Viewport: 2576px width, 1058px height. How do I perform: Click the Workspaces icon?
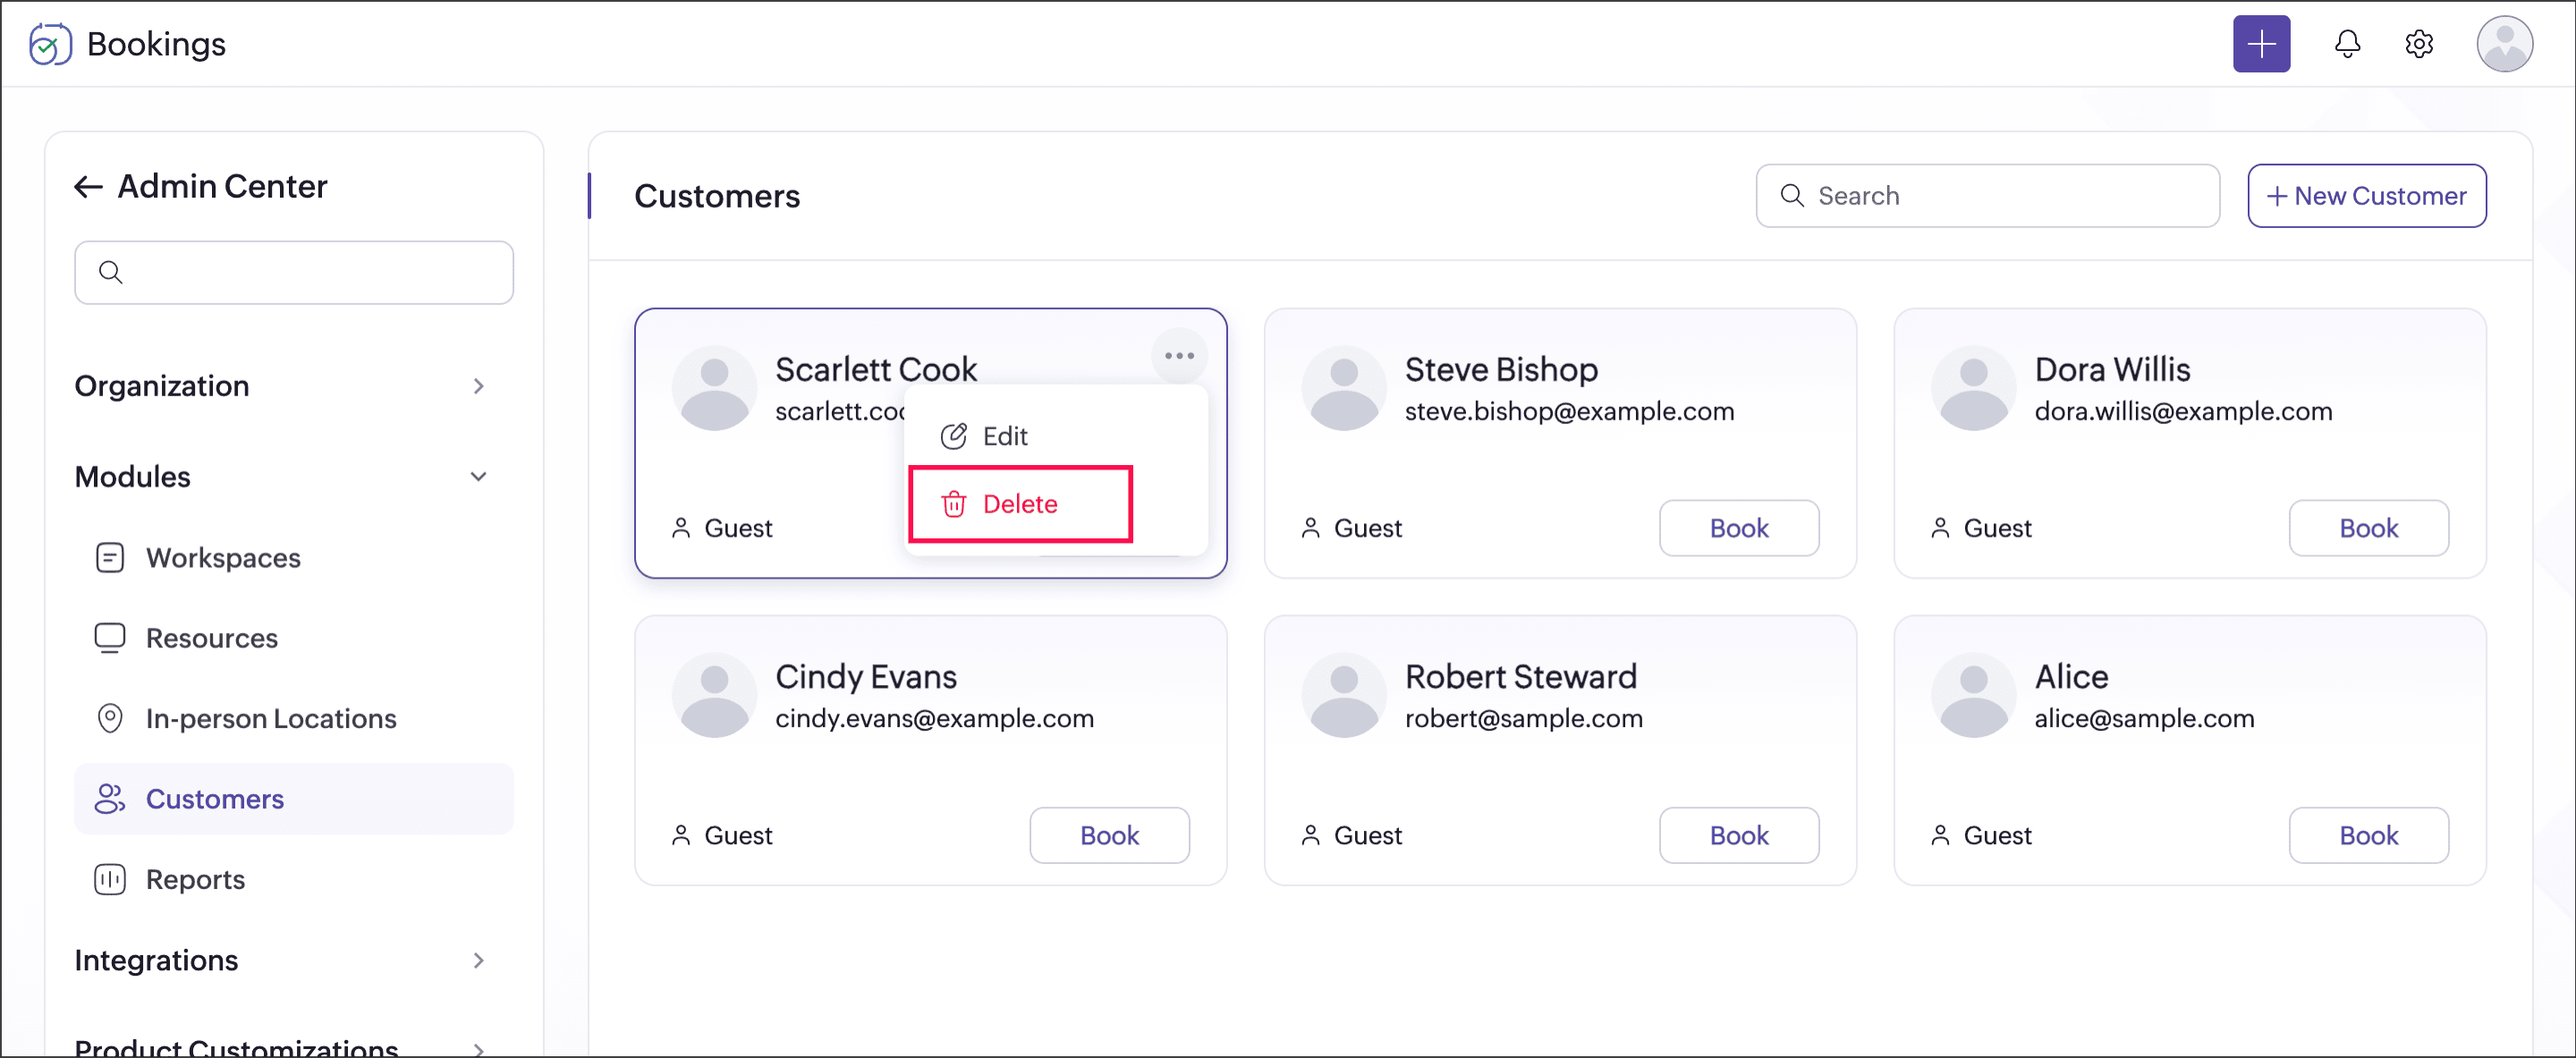[110, 557]
